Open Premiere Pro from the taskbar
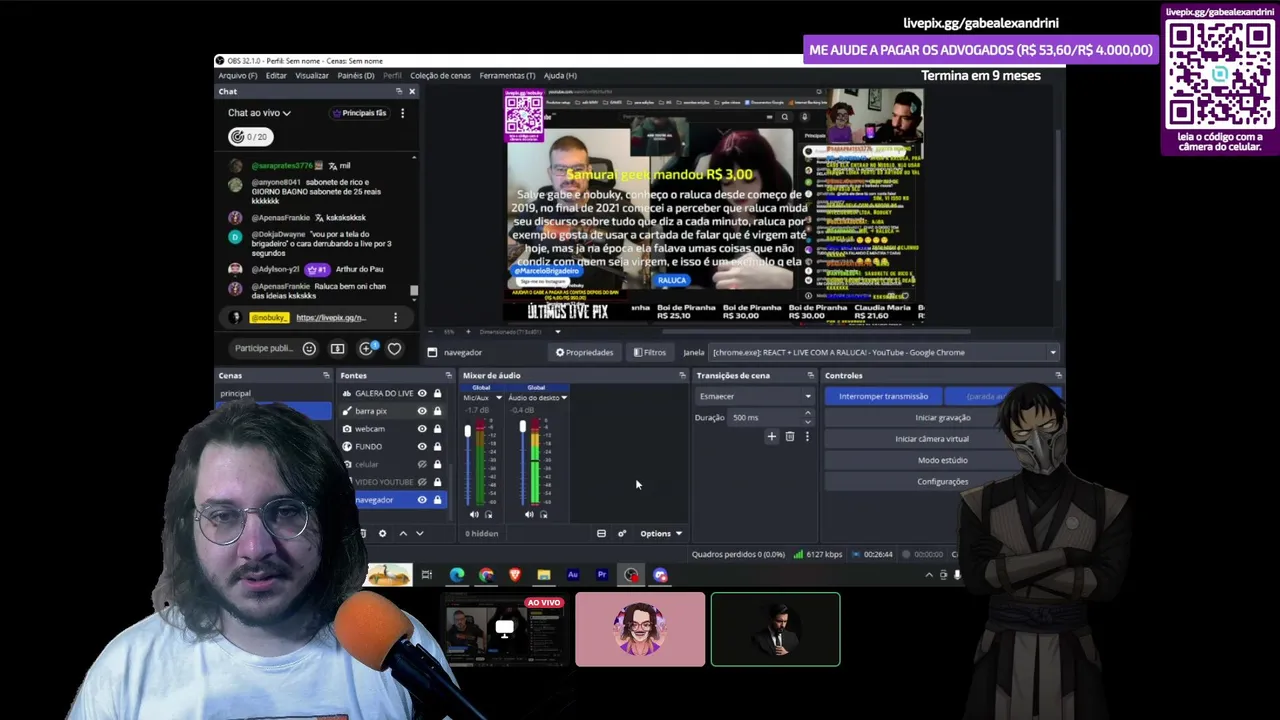1280x720 pixels. coord(602,574)
